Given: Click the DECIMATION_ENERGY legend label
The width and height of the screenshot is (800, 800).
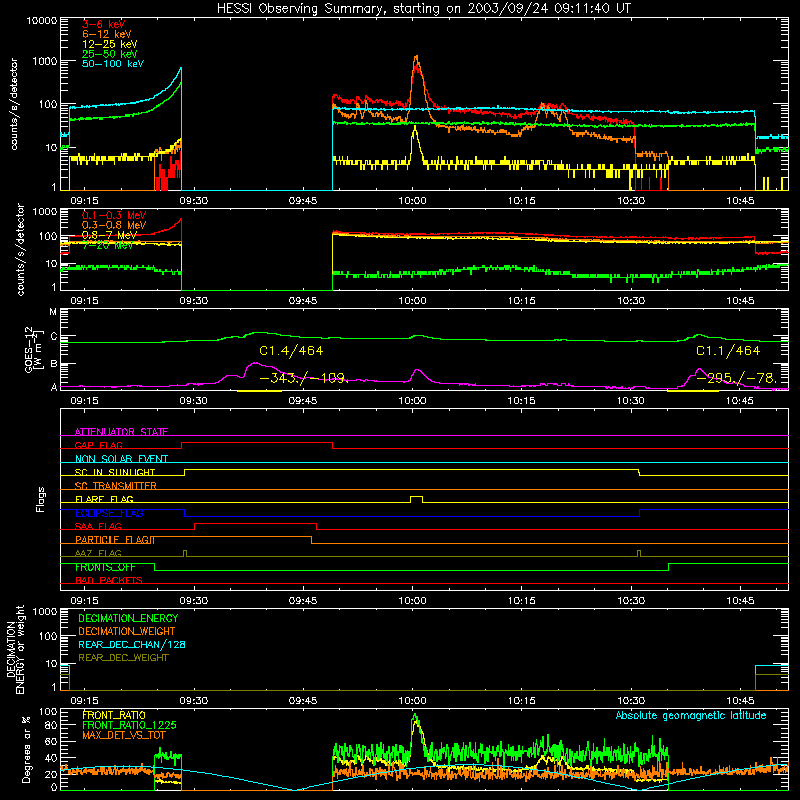Looking at the screenshot, I should point(128,618).
